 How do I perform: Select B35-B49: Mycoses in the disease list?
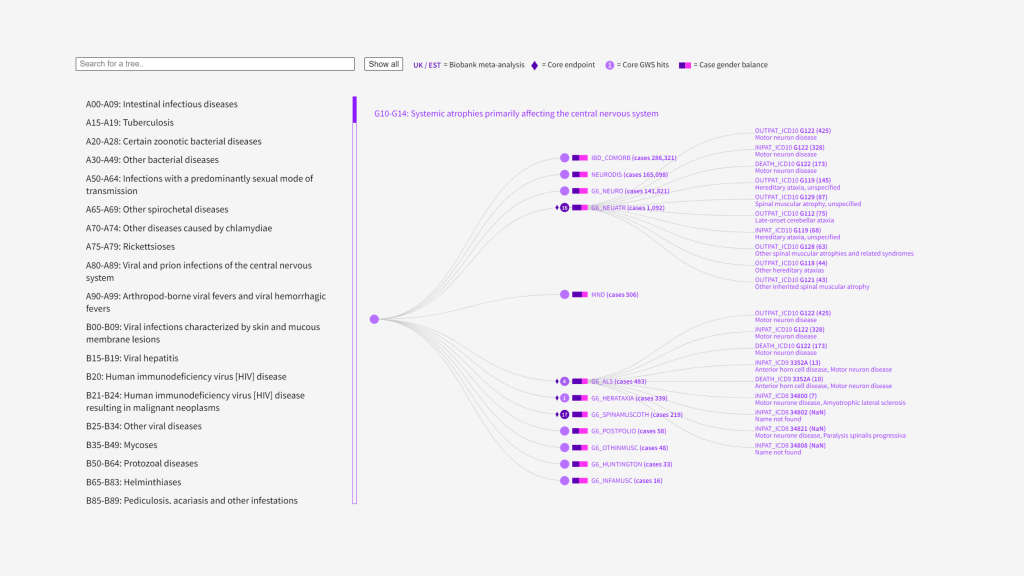tap(129, 445)
